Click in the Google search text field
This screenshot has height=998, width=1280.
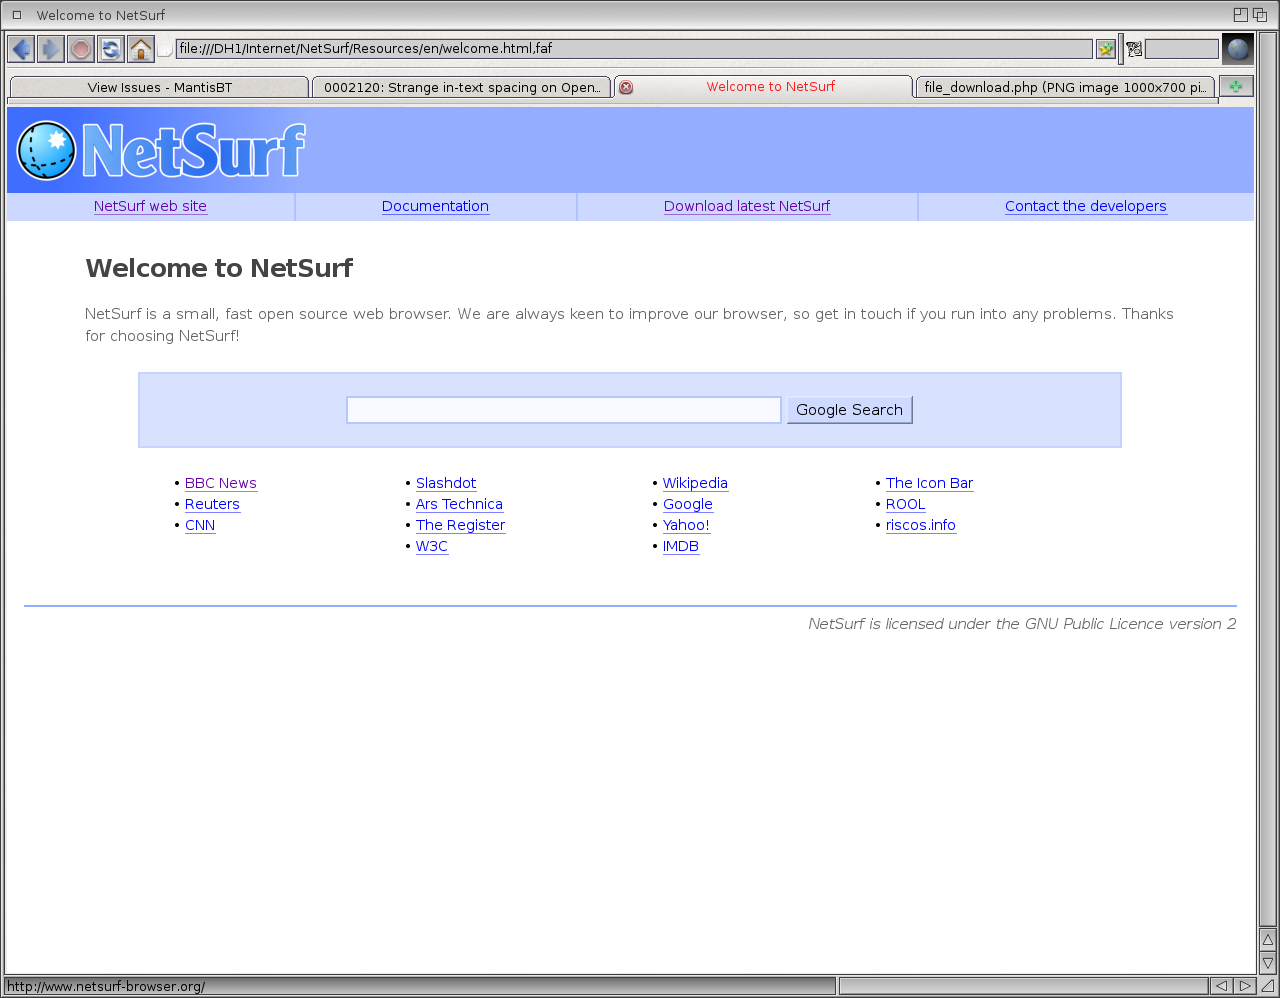tap(563, 410)
